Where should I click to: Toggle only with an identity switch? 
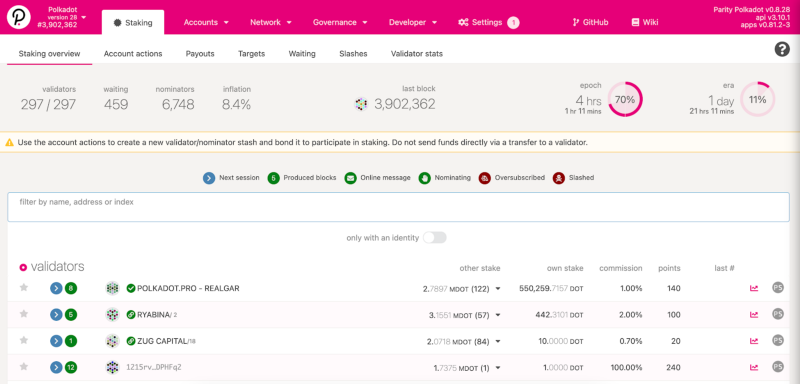(434, 238)
